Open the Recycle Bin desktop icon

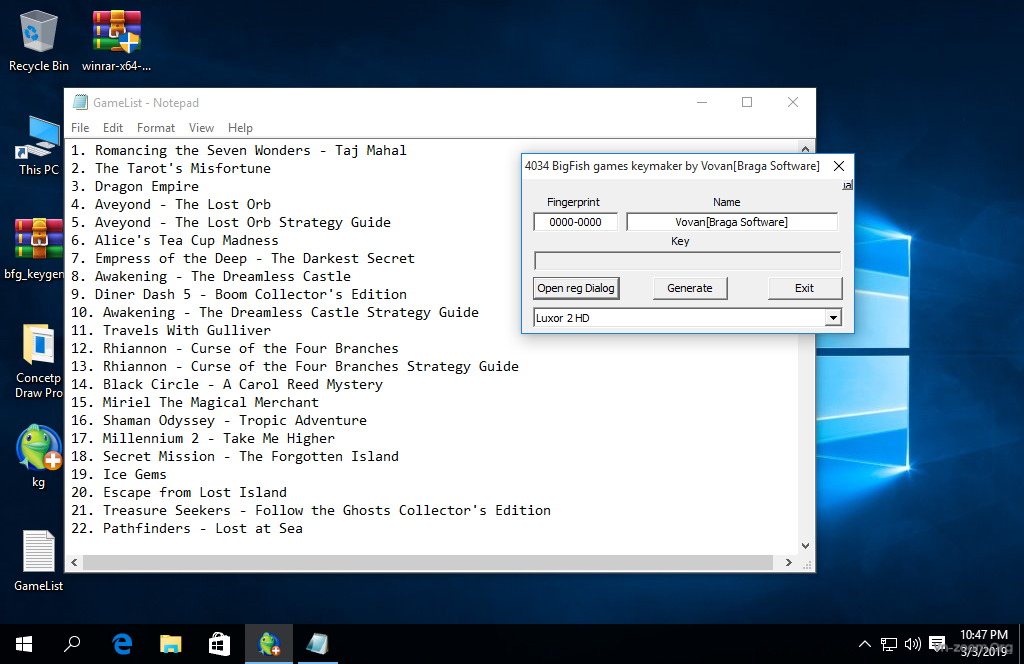coord(39,40)
